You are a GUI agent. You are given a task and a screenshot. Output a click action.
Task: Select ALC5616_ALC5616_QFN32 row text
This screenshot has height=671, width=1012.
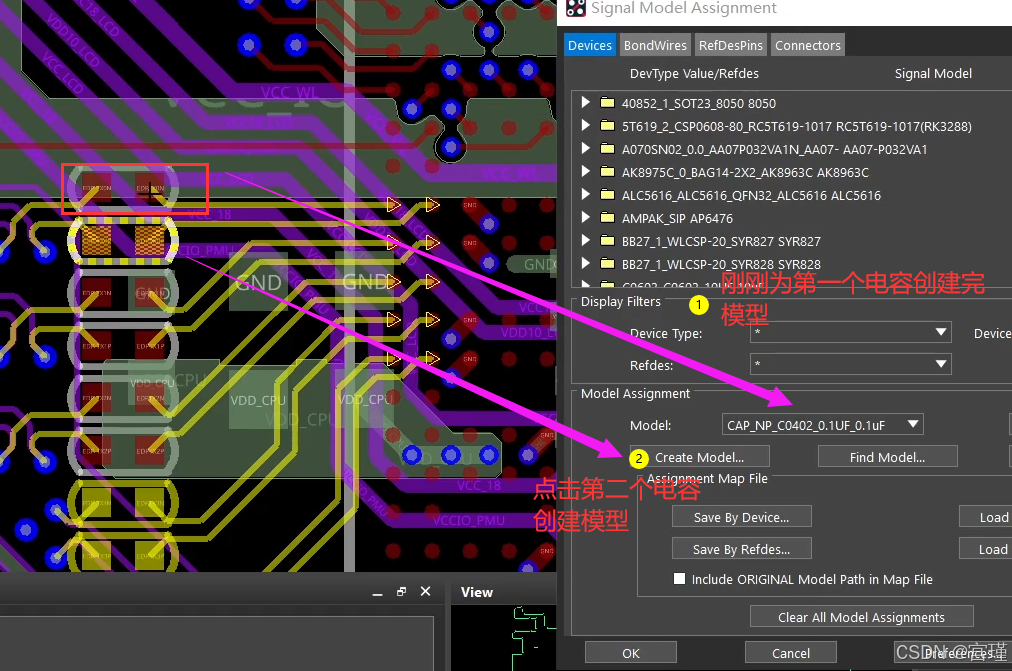751,195
